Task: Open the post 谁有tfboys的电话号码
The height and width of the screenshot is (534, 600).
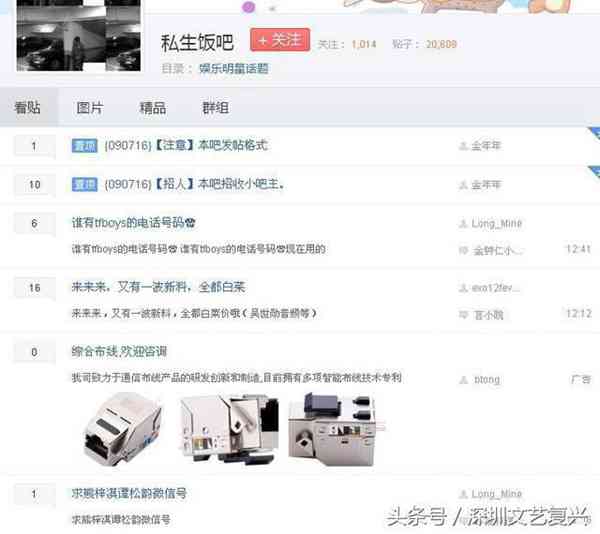Action: tap(132, 223)
